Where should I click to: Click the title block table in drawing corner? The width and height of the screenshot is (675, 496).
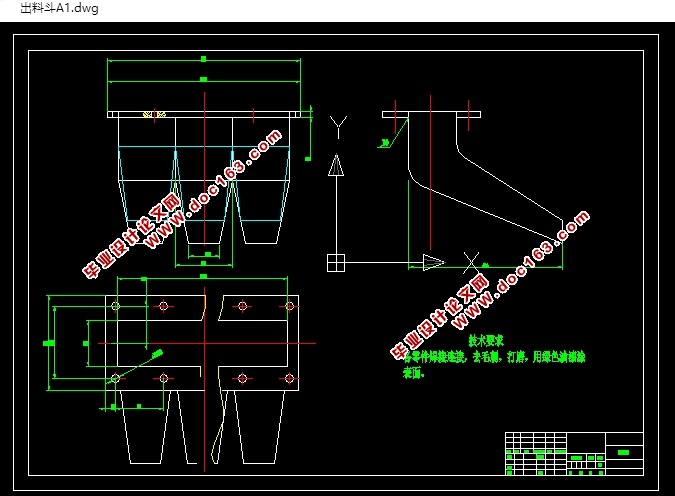(574, 454)
